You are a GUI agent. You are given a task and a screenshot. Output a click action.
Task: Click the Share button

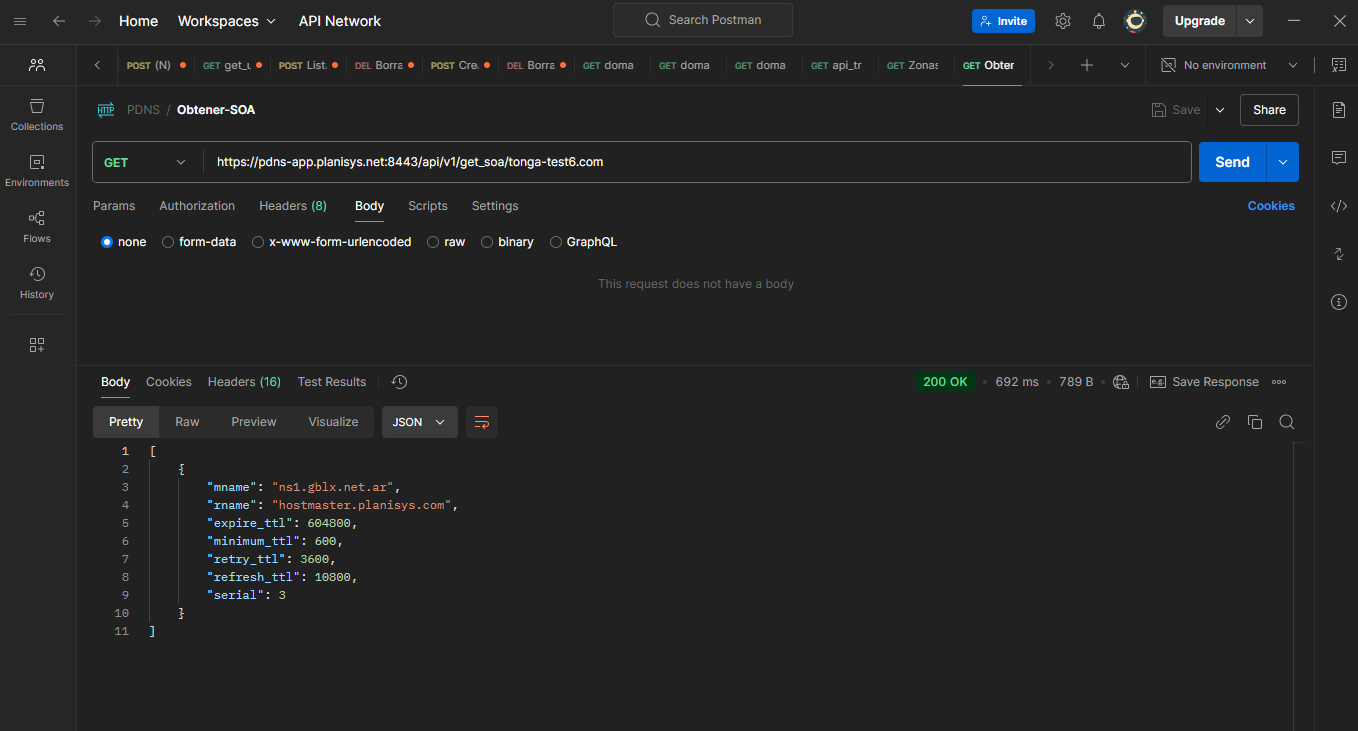coord(1269,110)
